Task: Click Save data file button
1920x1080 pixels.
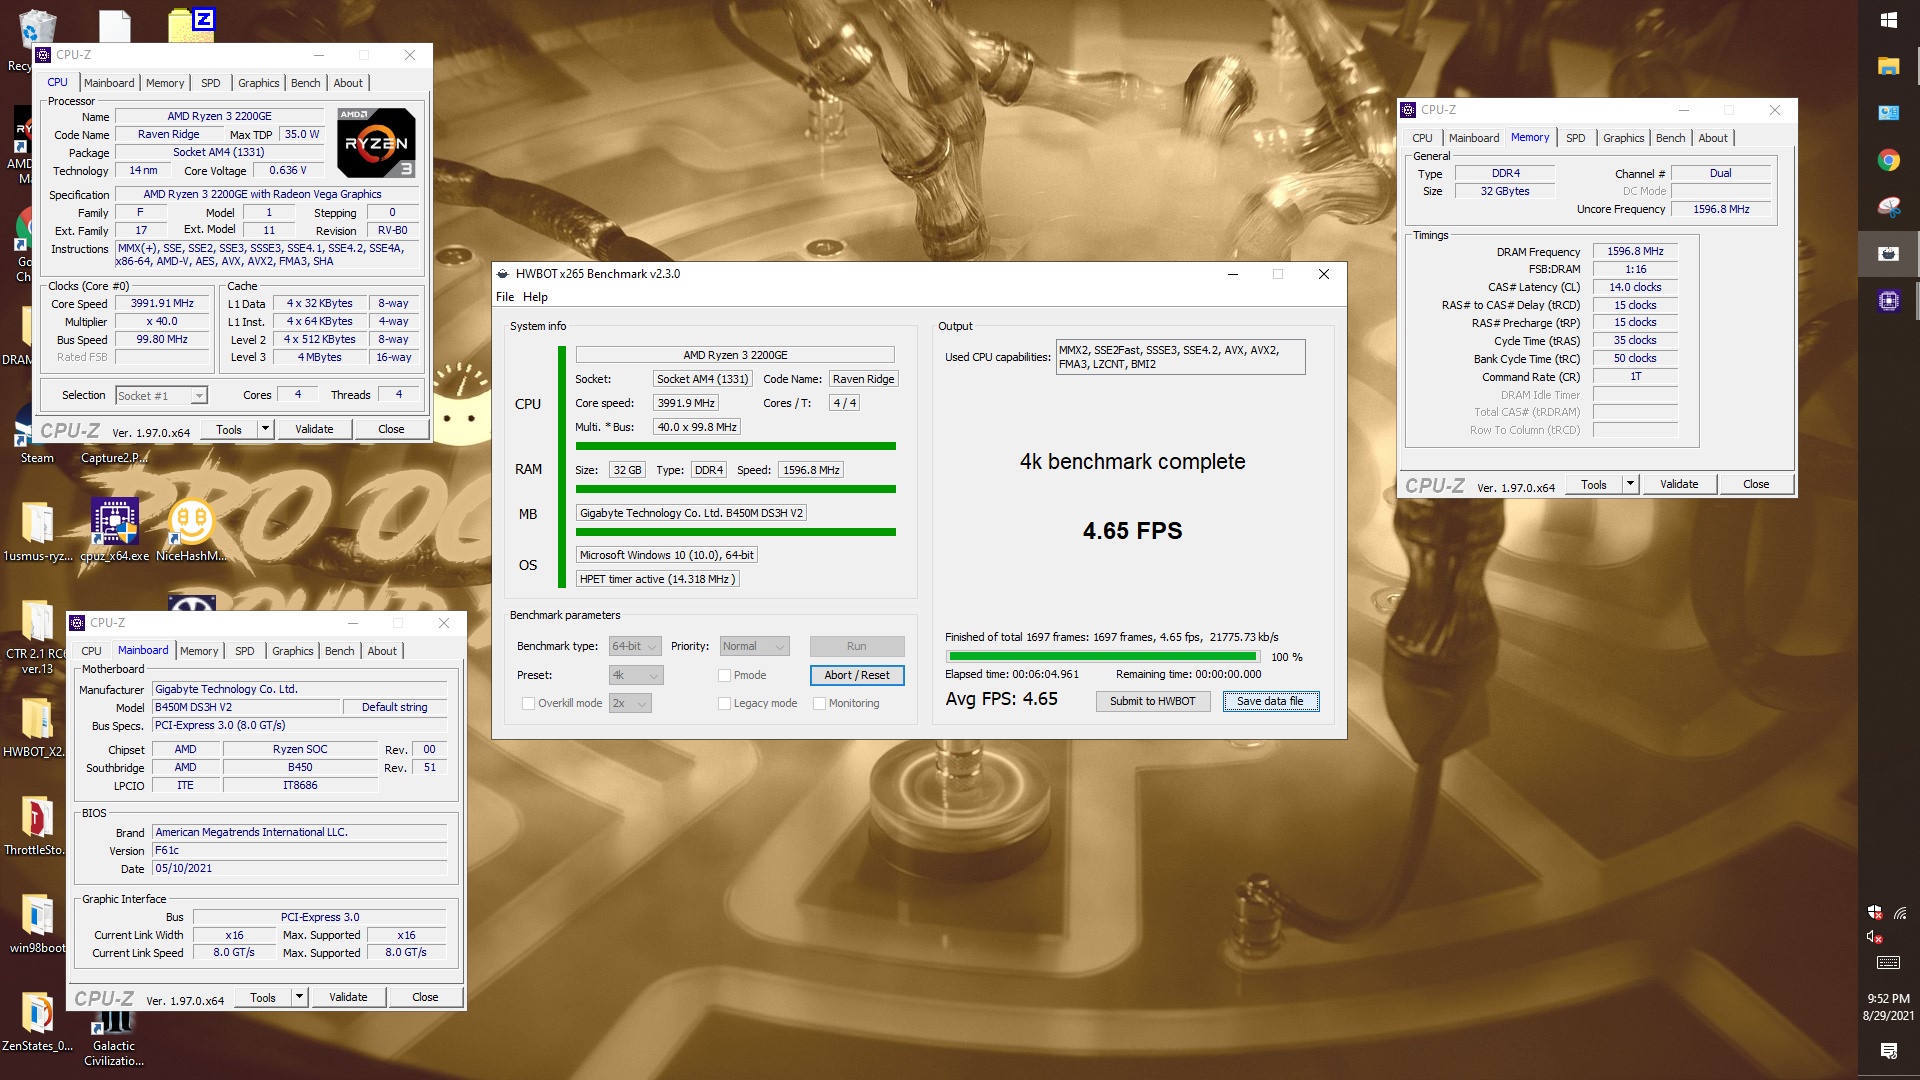Action: 1270,701
